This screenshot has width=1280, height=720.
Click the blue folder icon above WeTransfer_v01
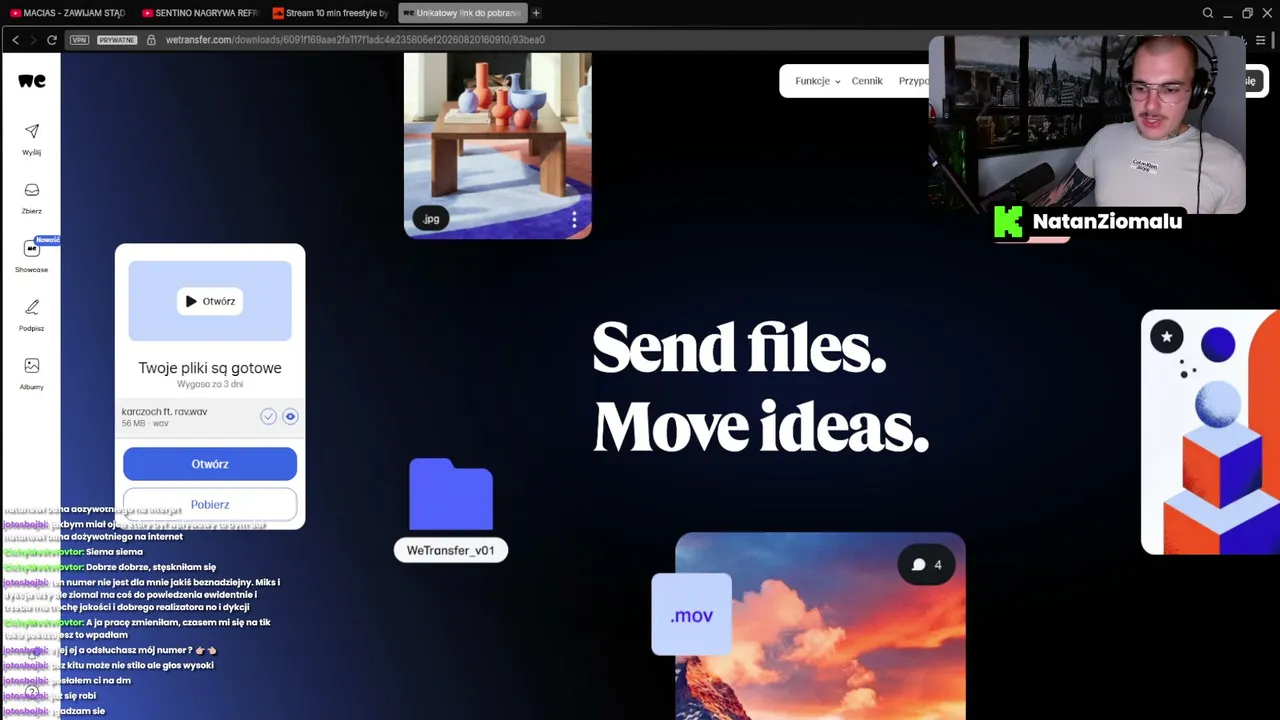tap(451, 495)
